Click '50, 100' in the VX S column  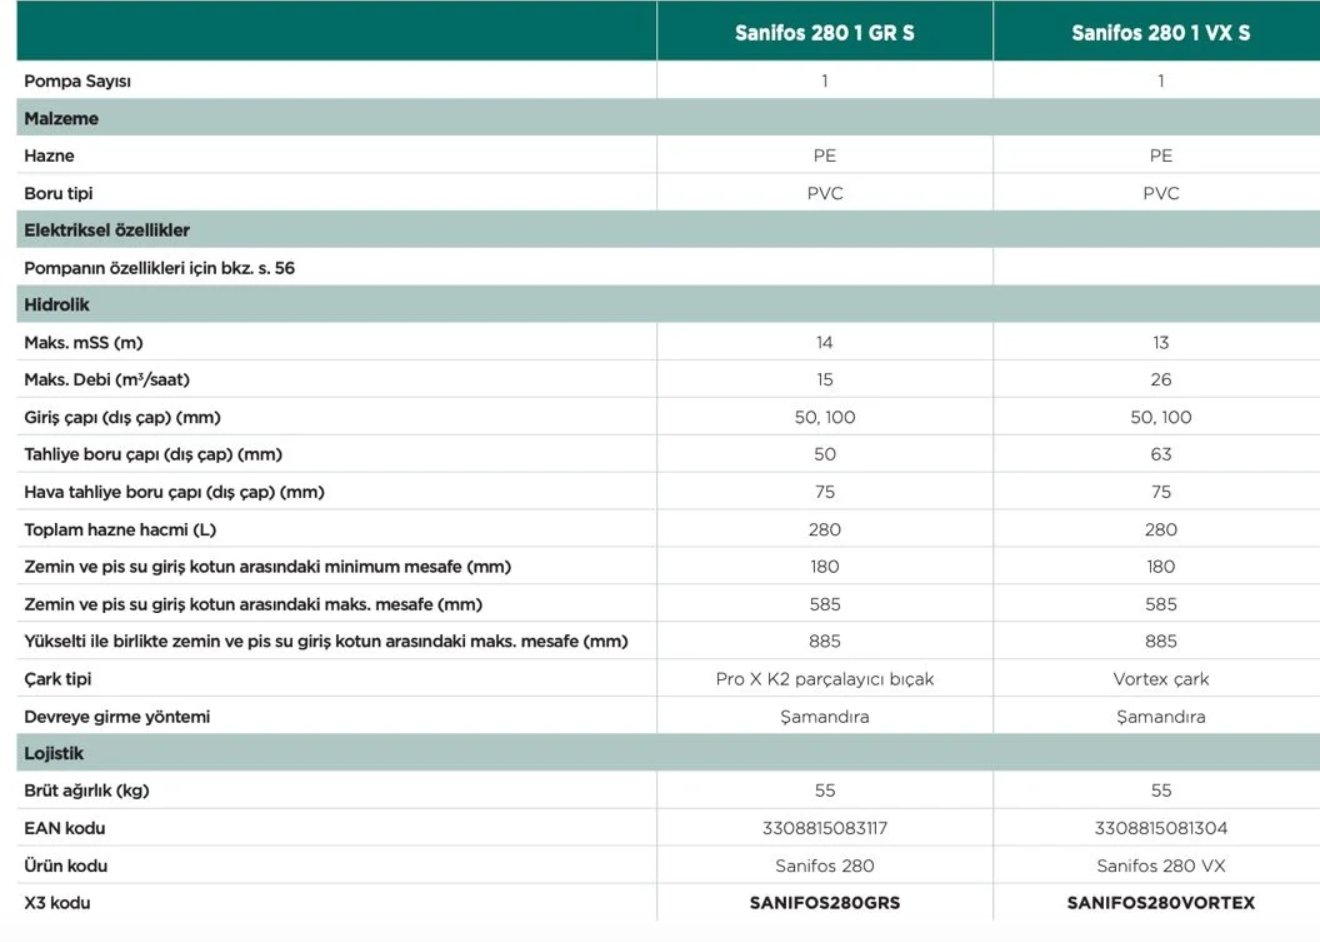pos(1160,417)
